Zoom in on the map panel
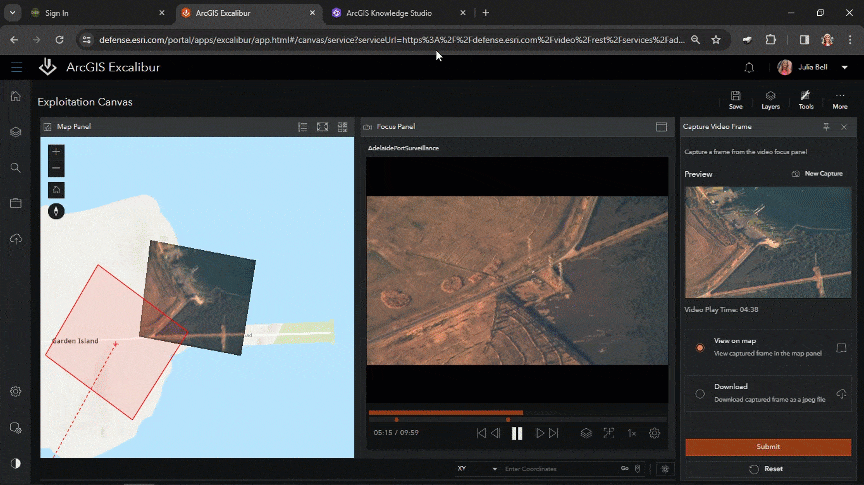Image resolution: width=864 pixels, height=485 pixels. pyautogui.click(x=56, y=152)
